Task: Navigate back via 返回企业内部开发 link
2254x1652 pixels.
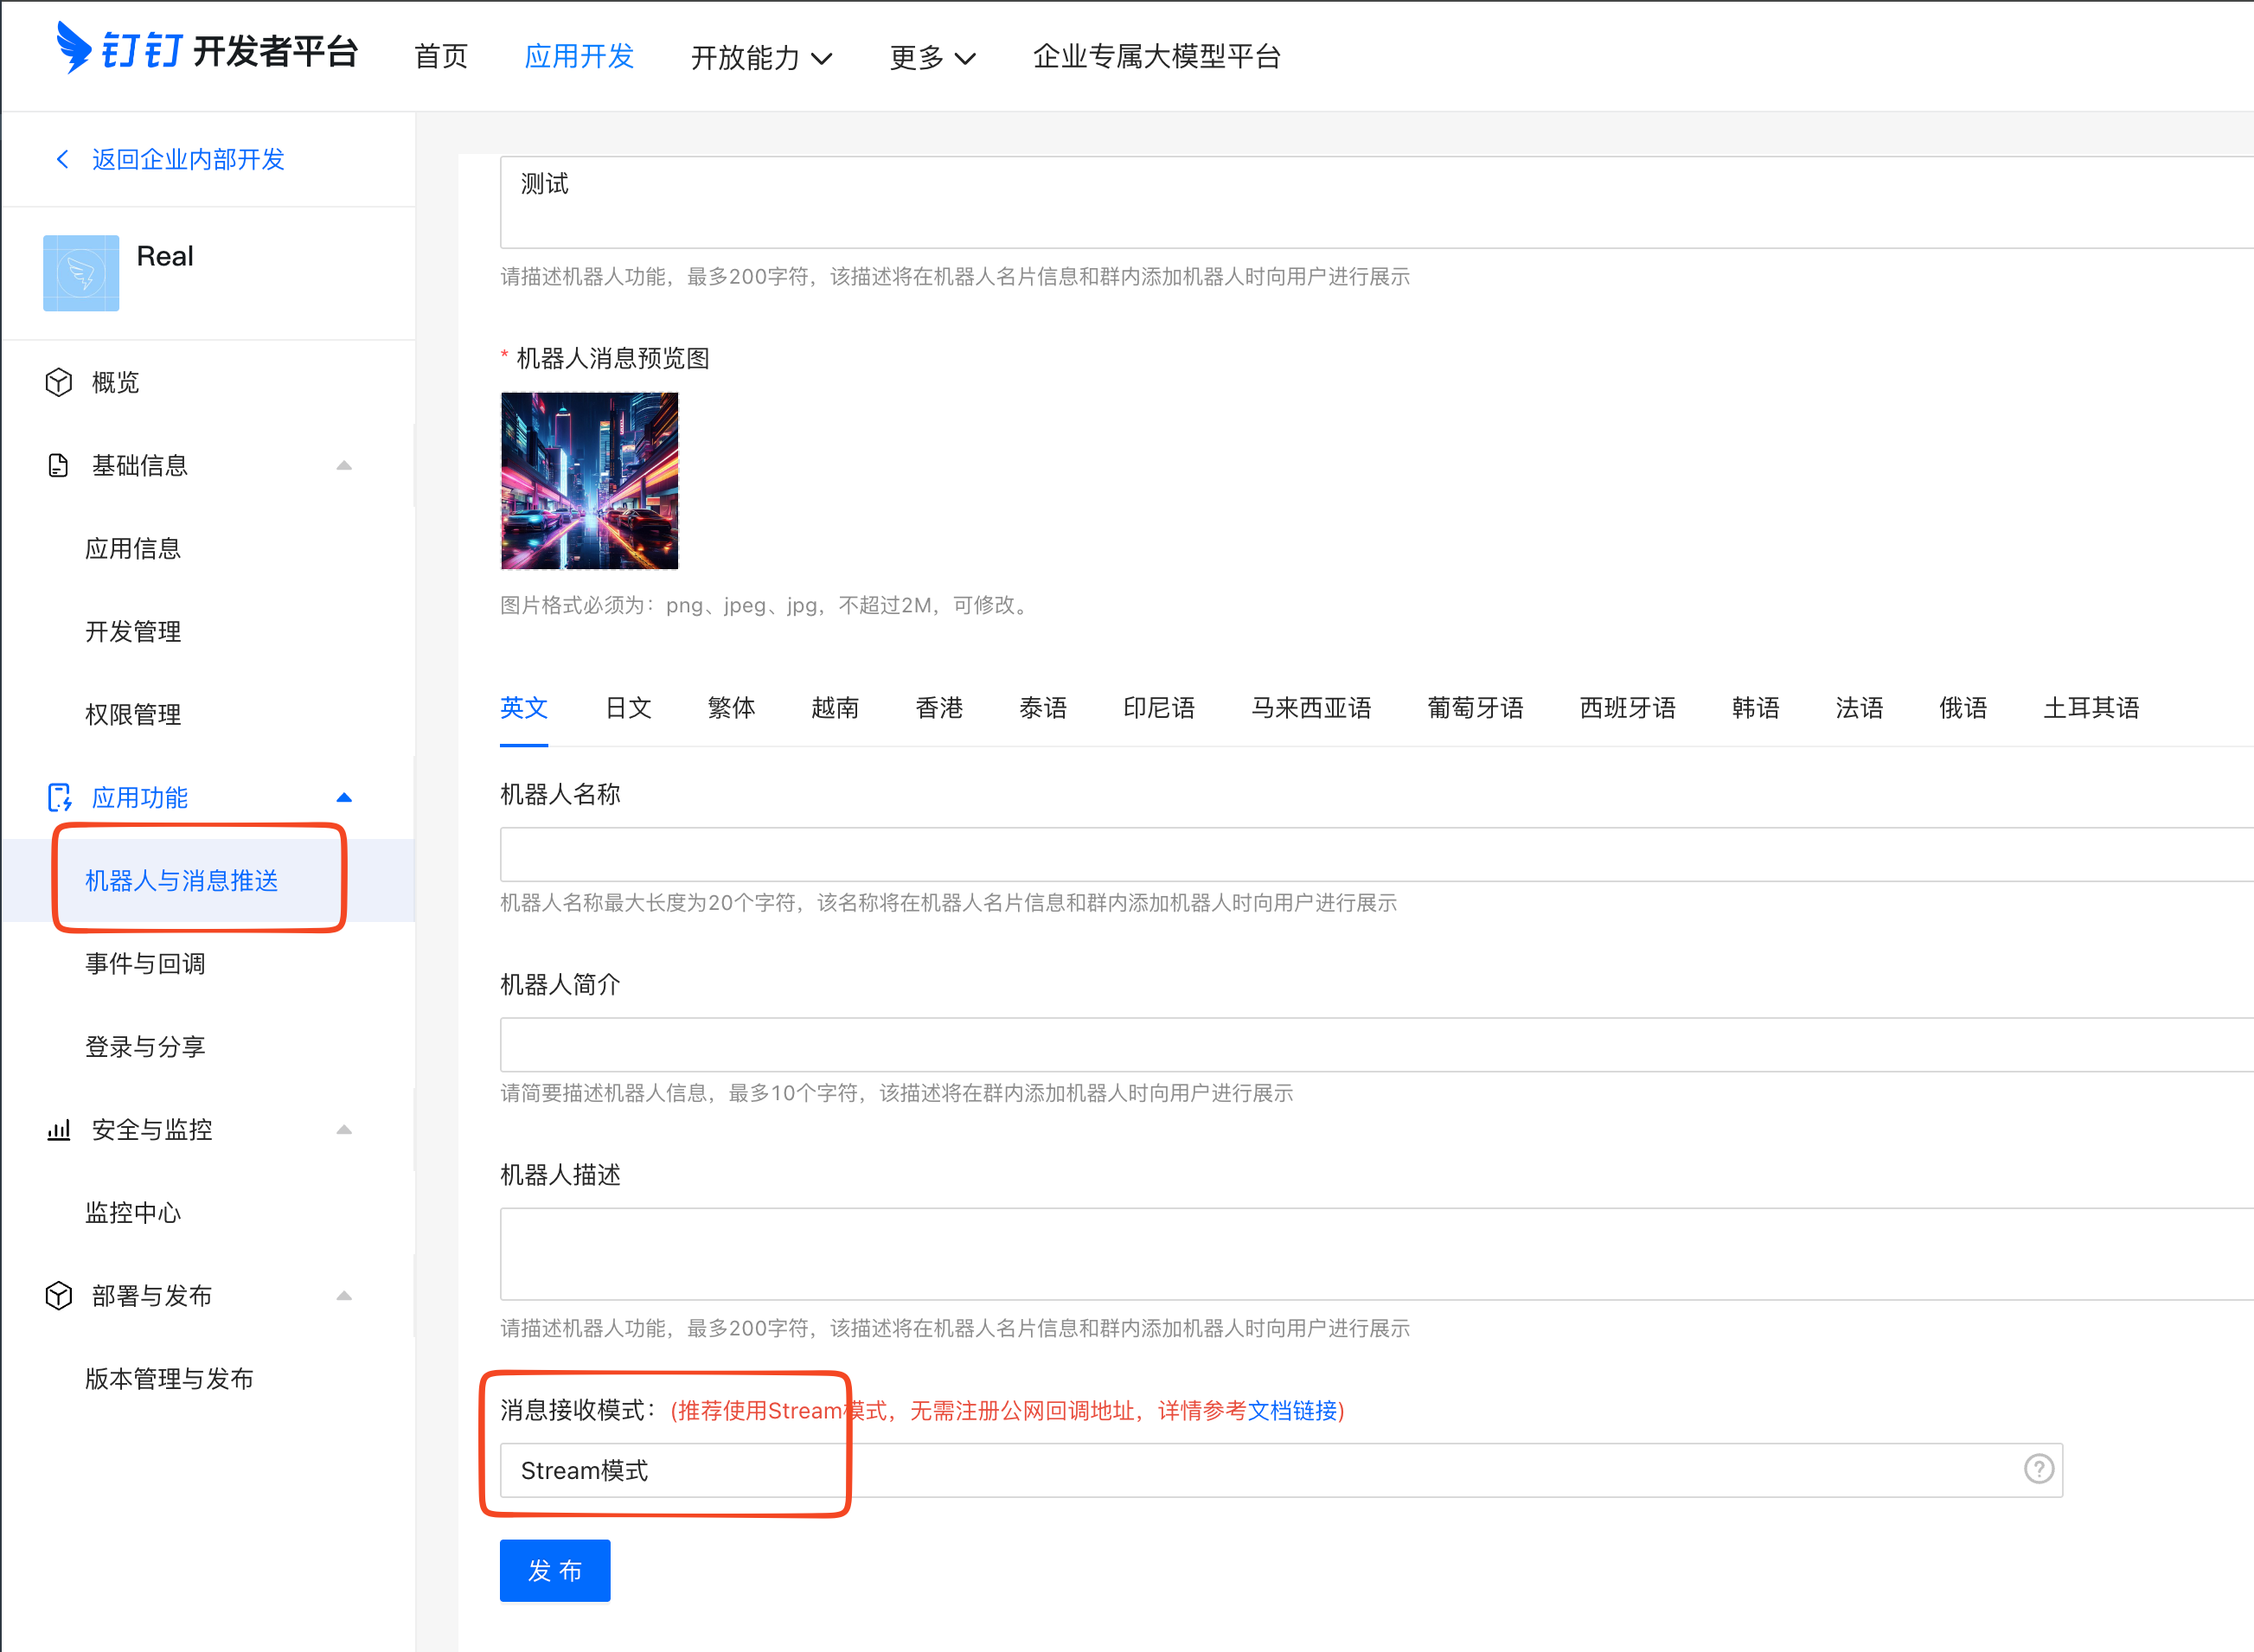Action: click(188, 158)
